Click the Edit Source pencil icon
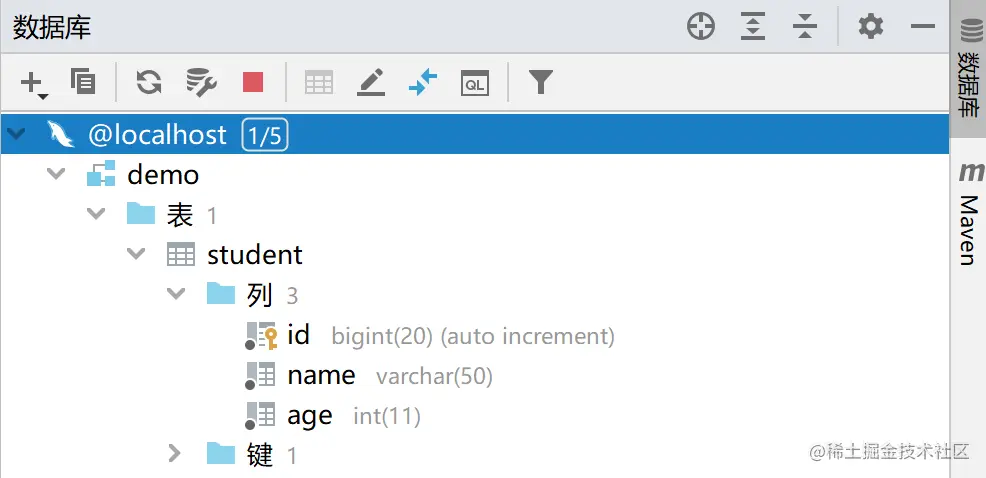This screenshot has width=986, height=478. (x=370, y=82)
